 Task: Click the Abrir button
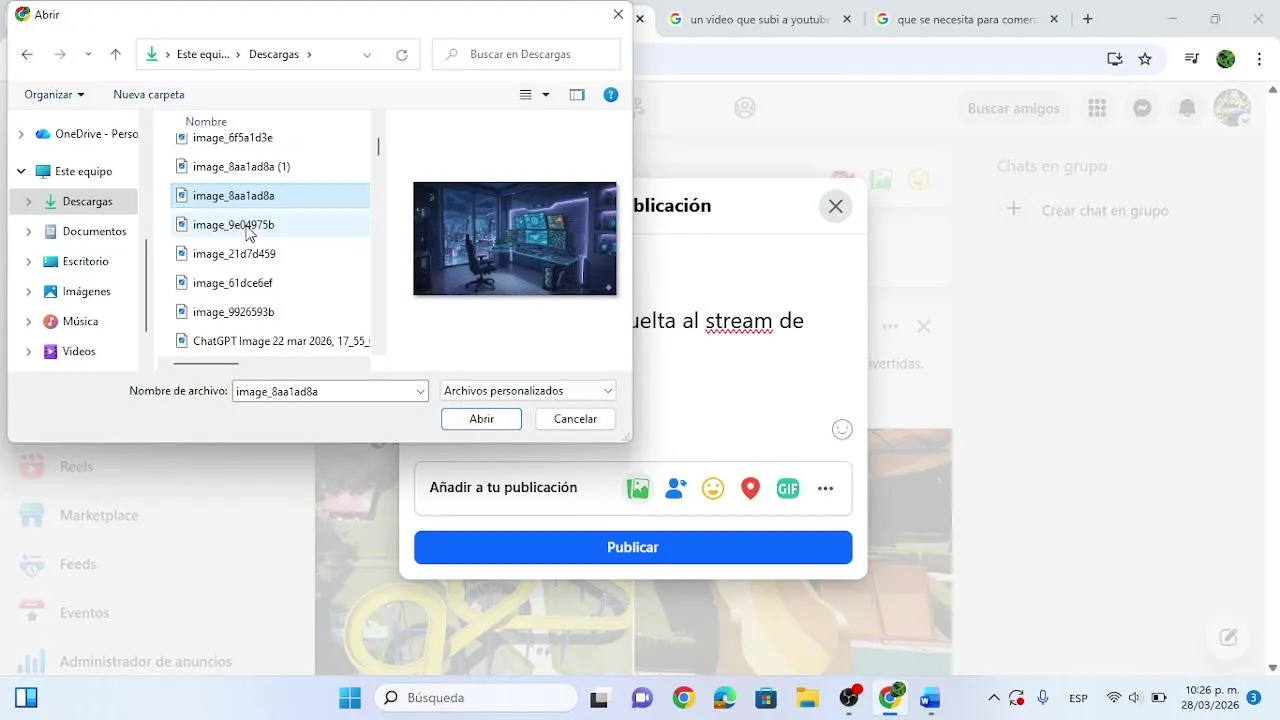(481, 419)
